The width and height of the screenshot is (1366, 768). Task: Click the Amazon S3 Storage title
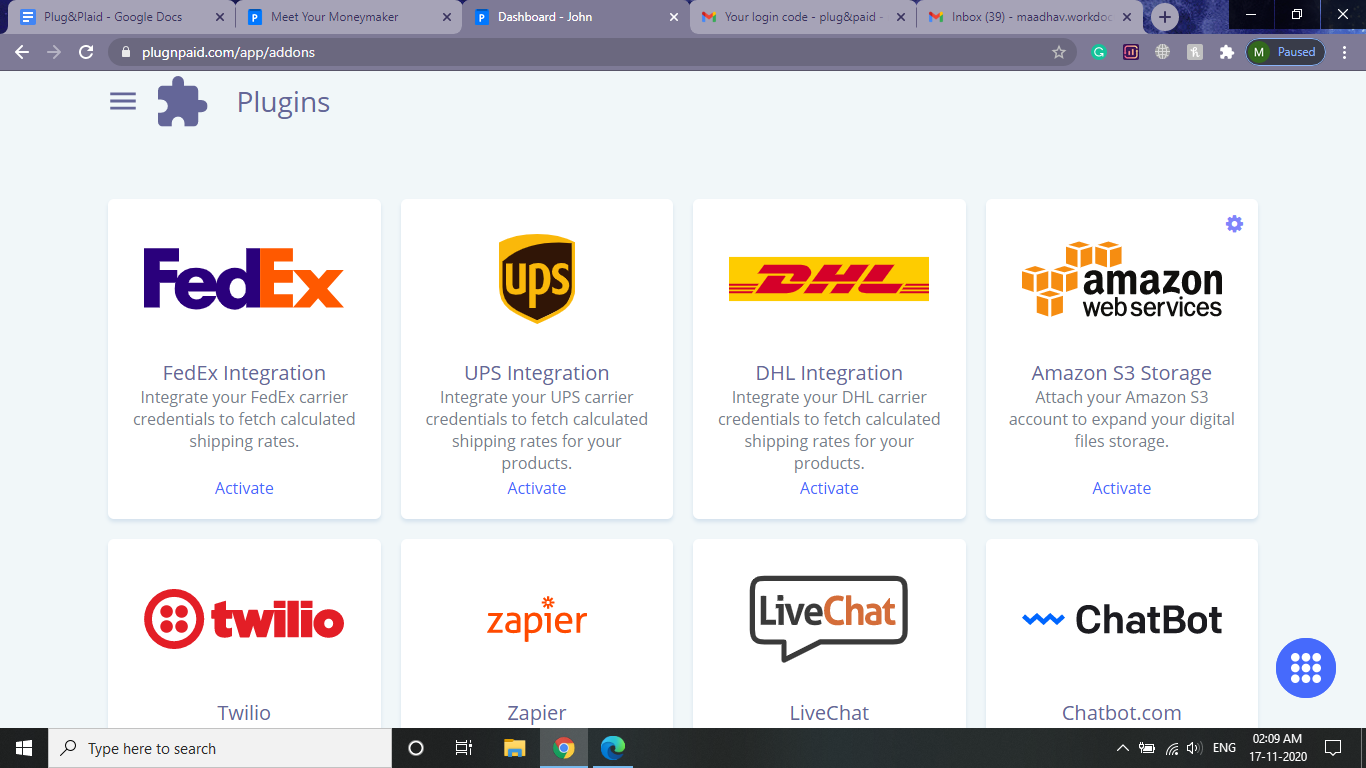tap(1122, 373)
